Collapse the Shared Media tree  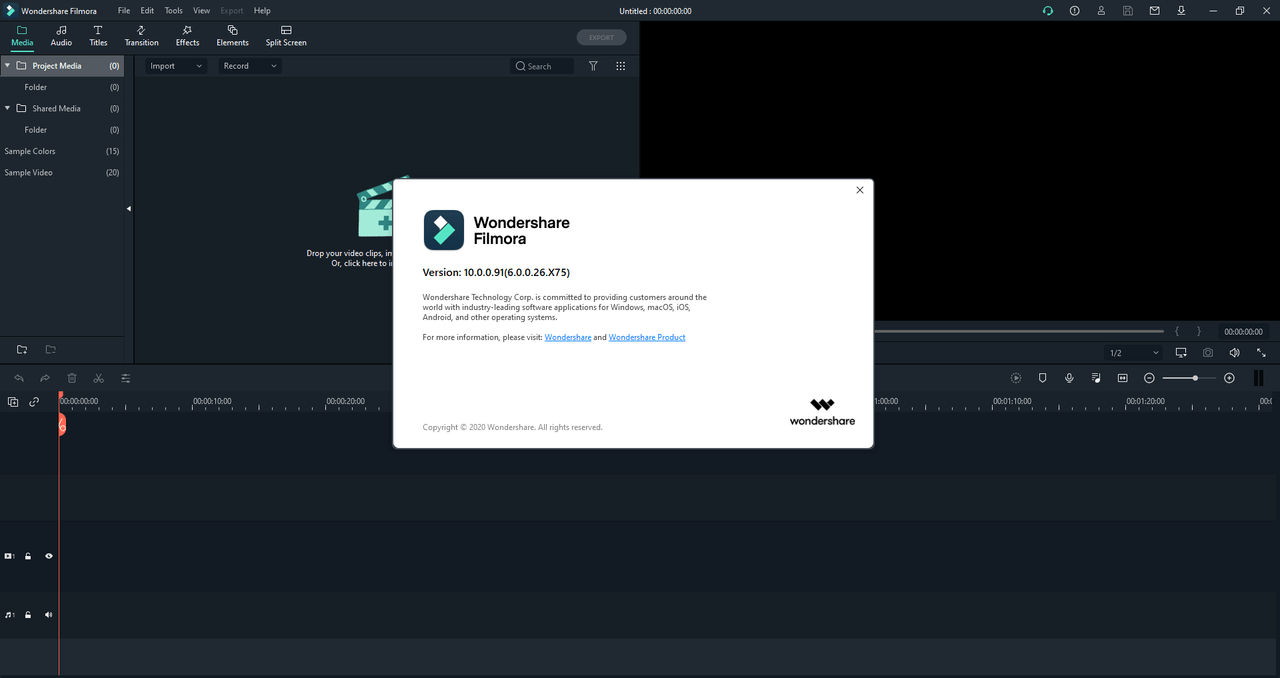tap(7, 108)
